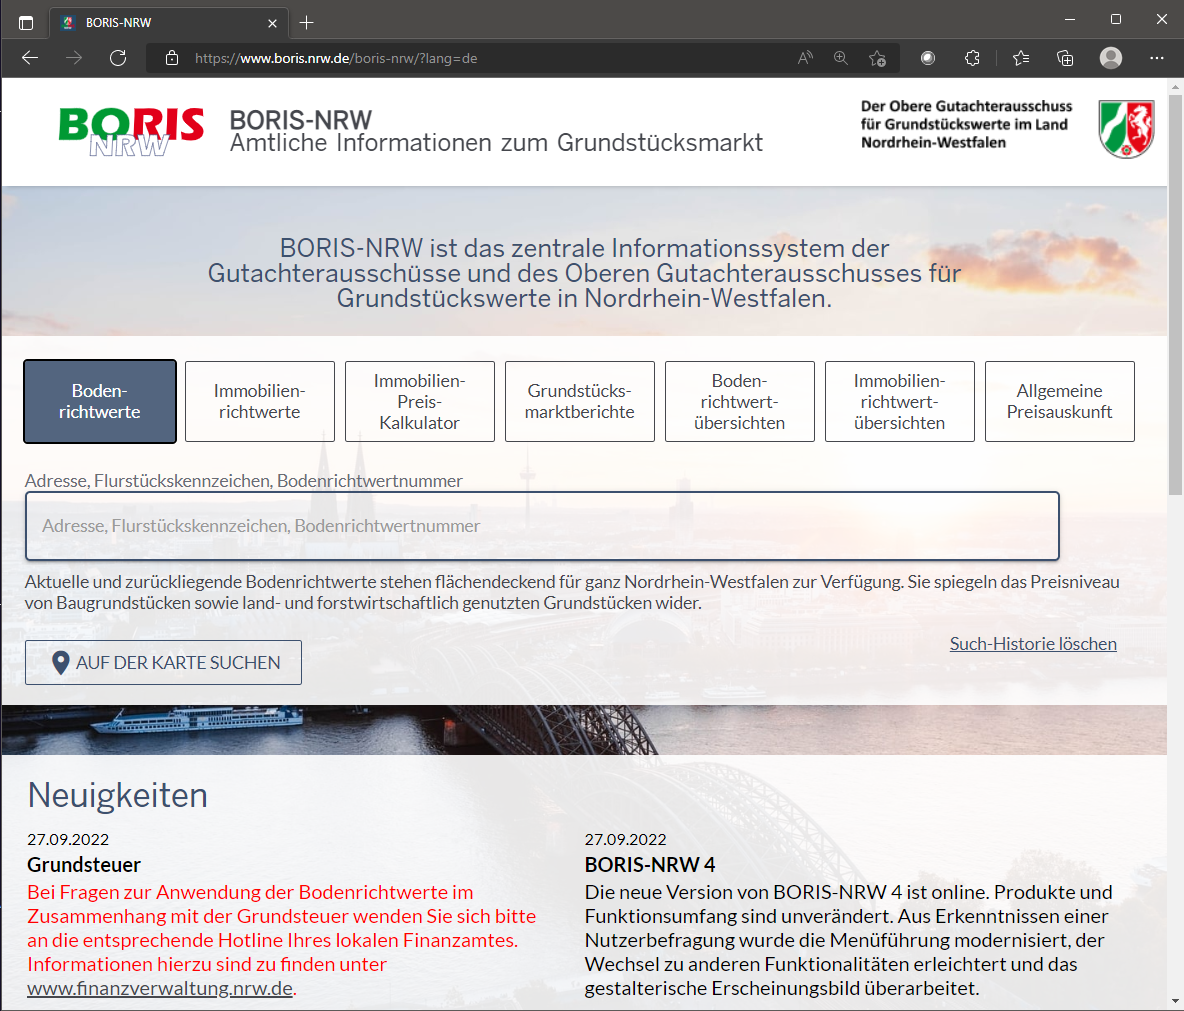The width and height of the screenshot is (1184, 1011).
Task: Open the tab actions menu icon
Action: (x=26, y=23)
